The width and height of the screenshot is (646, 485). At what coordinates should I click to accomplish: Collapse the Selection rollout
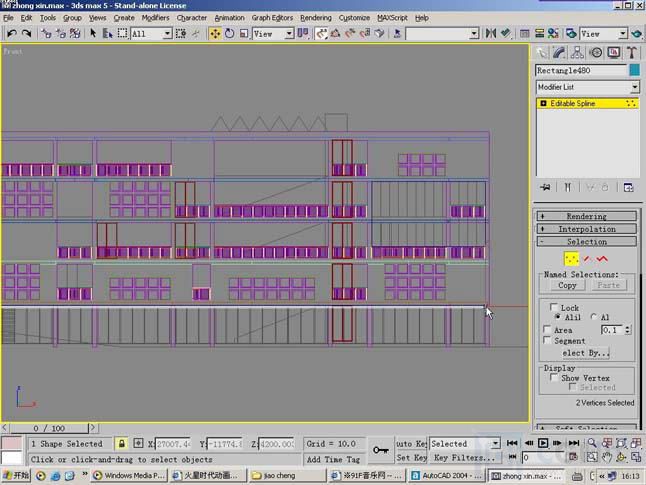pos(587,242)
